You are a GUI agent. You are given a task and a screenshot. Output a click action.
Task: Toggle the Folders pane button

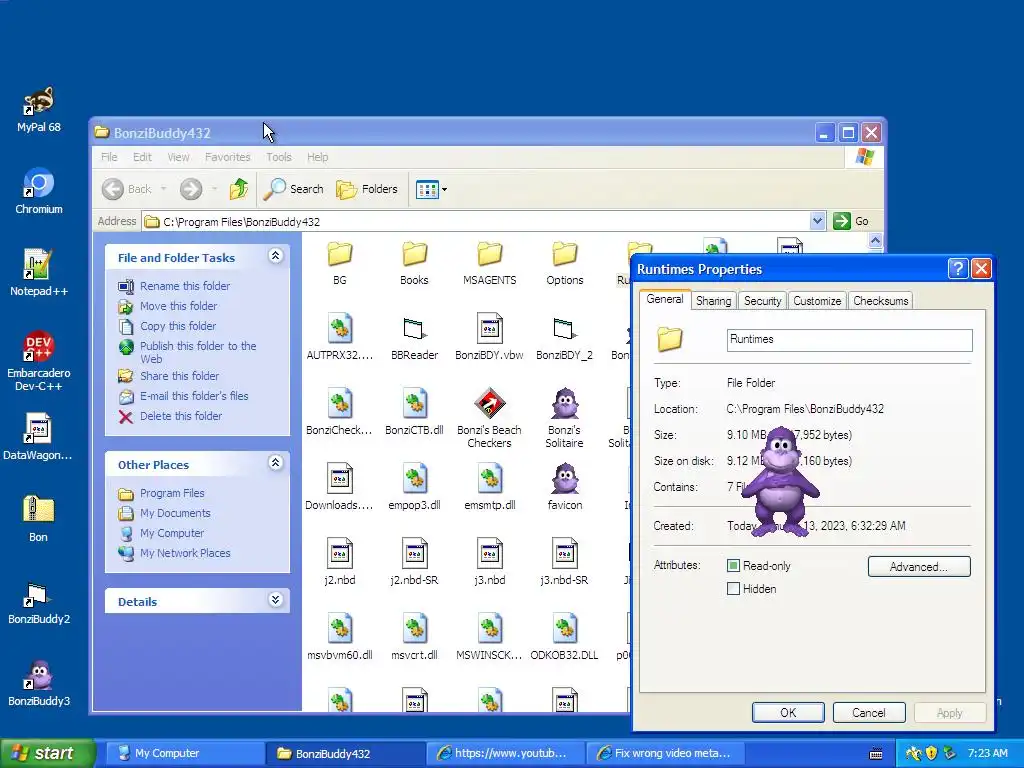point(366,189)
